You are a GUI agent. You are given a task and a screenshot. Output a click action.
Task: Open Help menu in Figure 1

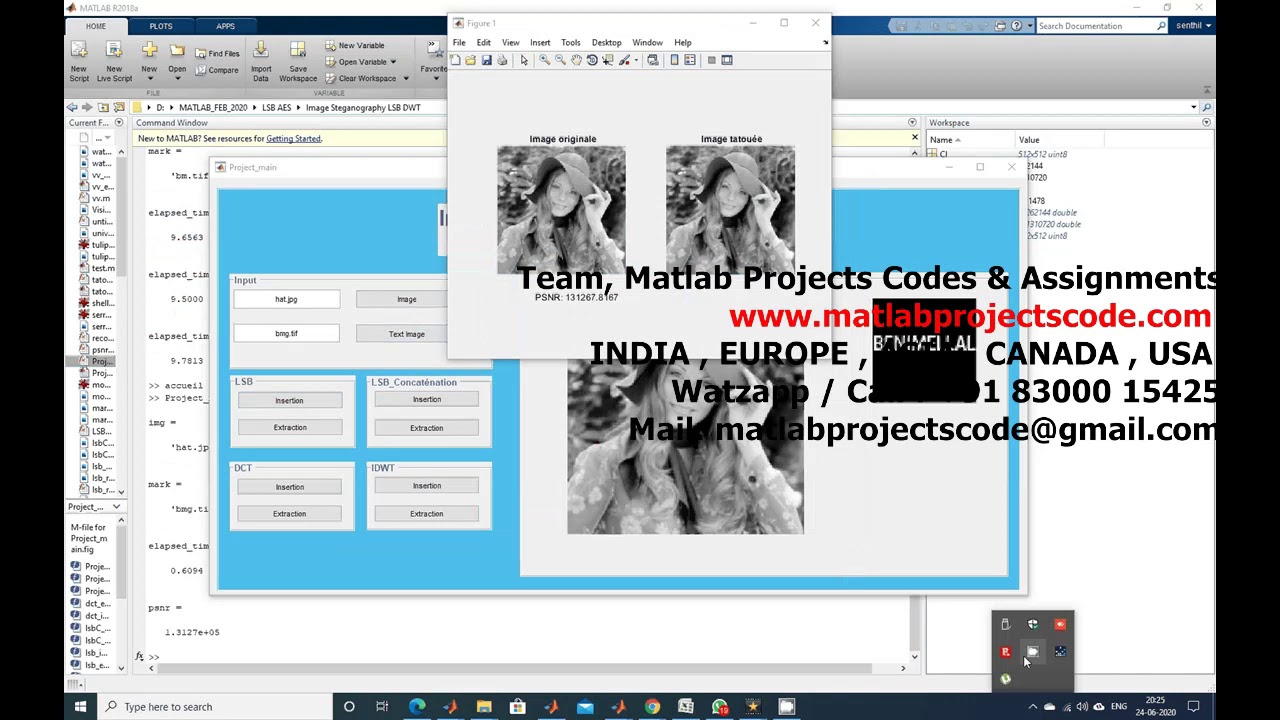[682, 42]
